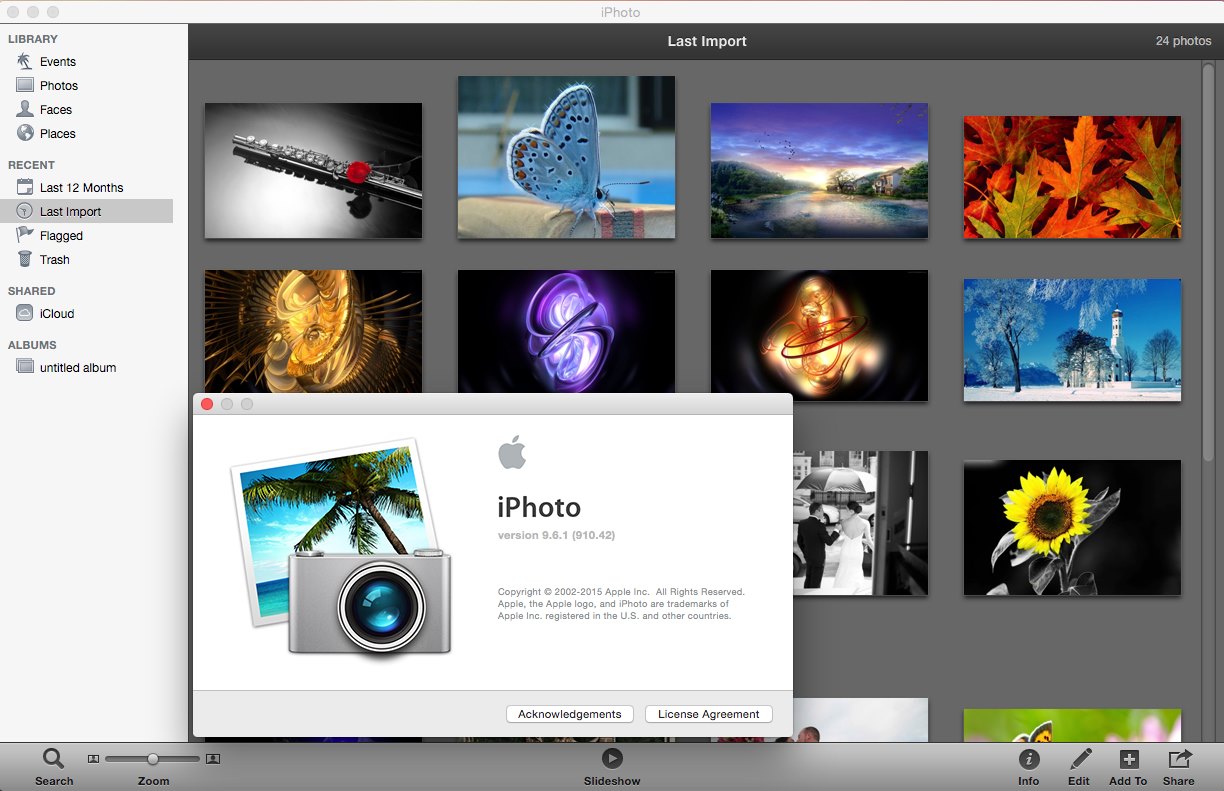Adjust the Zoom slider handle

(x=153, y=759)
